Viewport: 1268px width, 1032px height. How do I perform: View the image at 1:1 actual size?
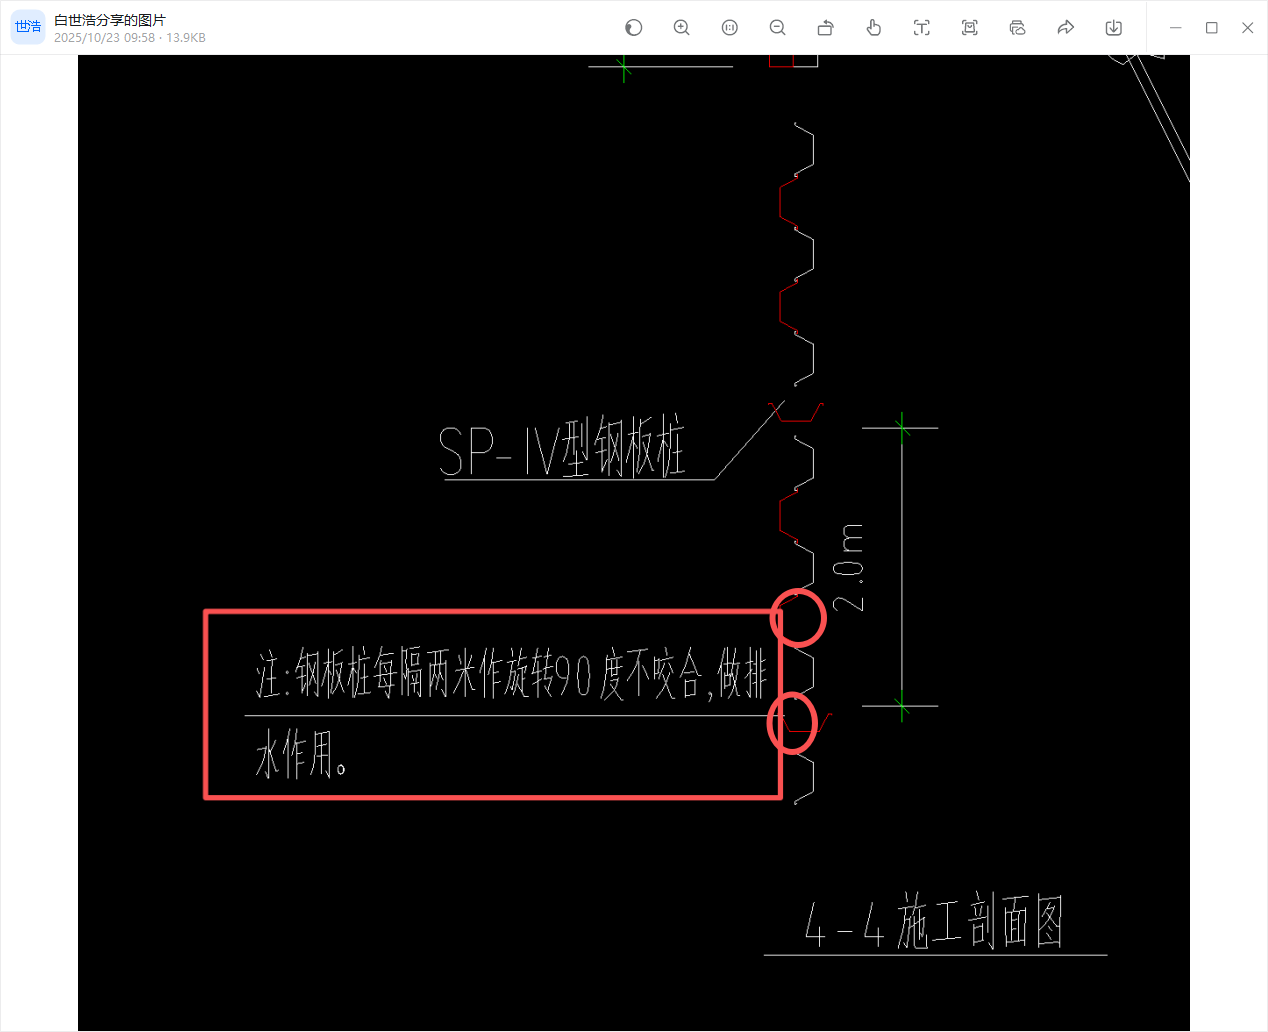729,27
